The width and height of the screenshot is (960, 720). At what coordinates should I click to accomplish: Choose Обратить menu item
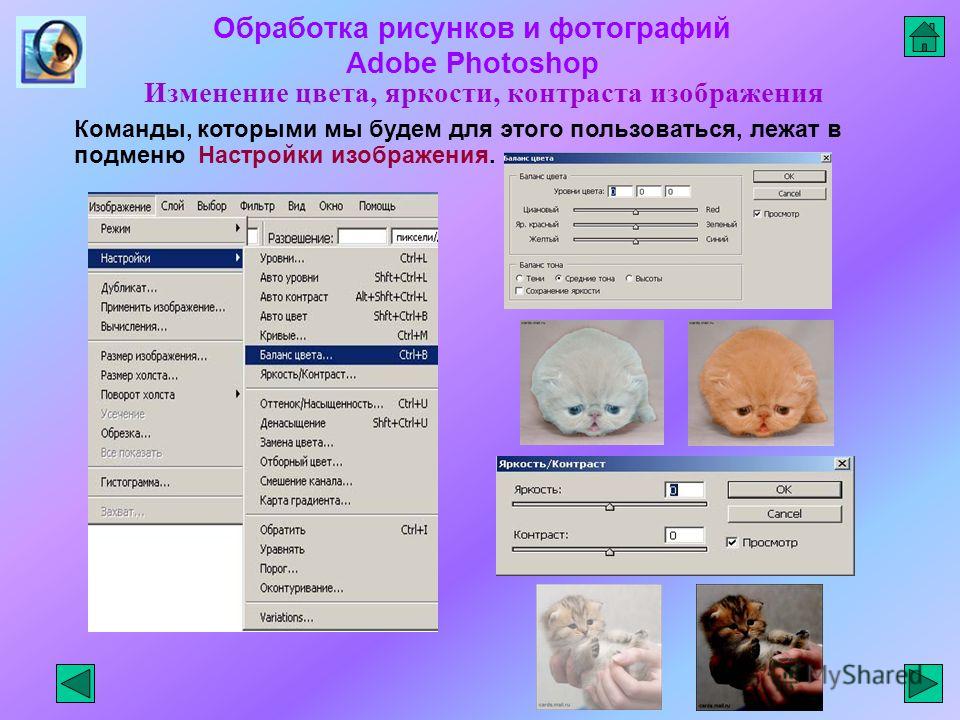point(342,530)
